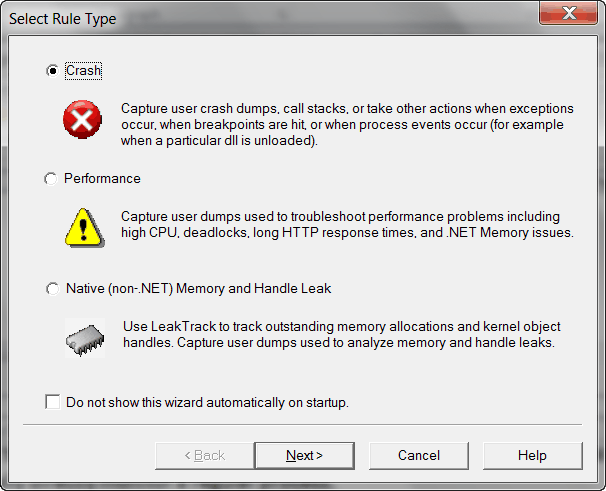Click the startup wizard checkbox label text

tap(208, 402)
